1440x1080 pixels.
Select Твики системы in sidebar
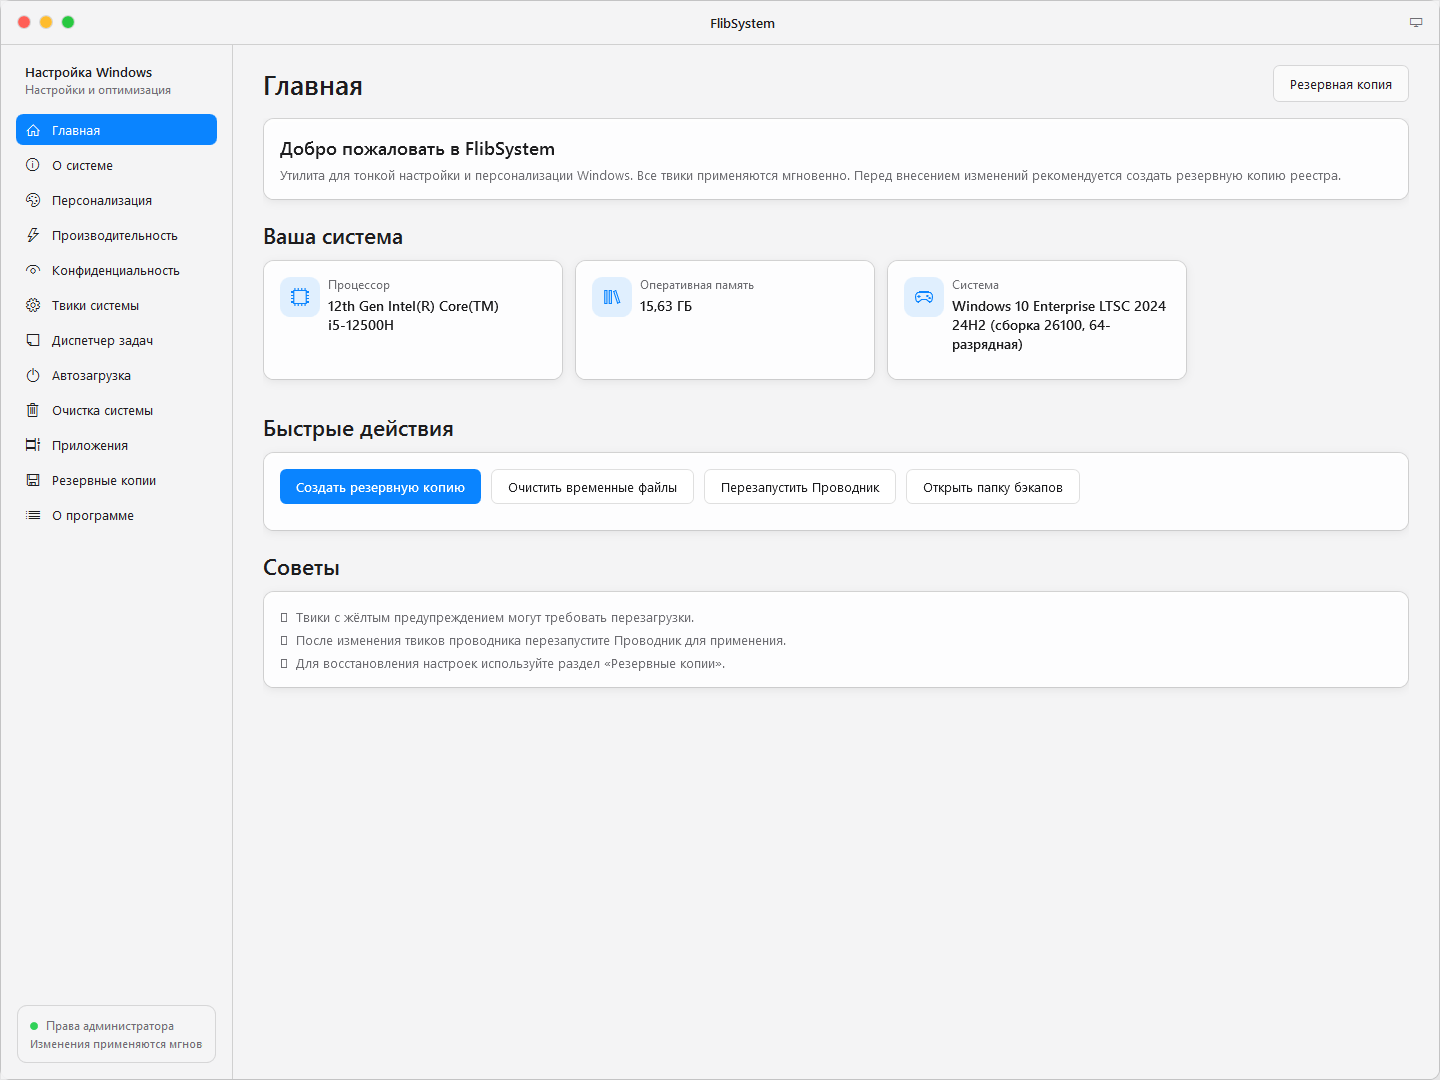[116, 305]
